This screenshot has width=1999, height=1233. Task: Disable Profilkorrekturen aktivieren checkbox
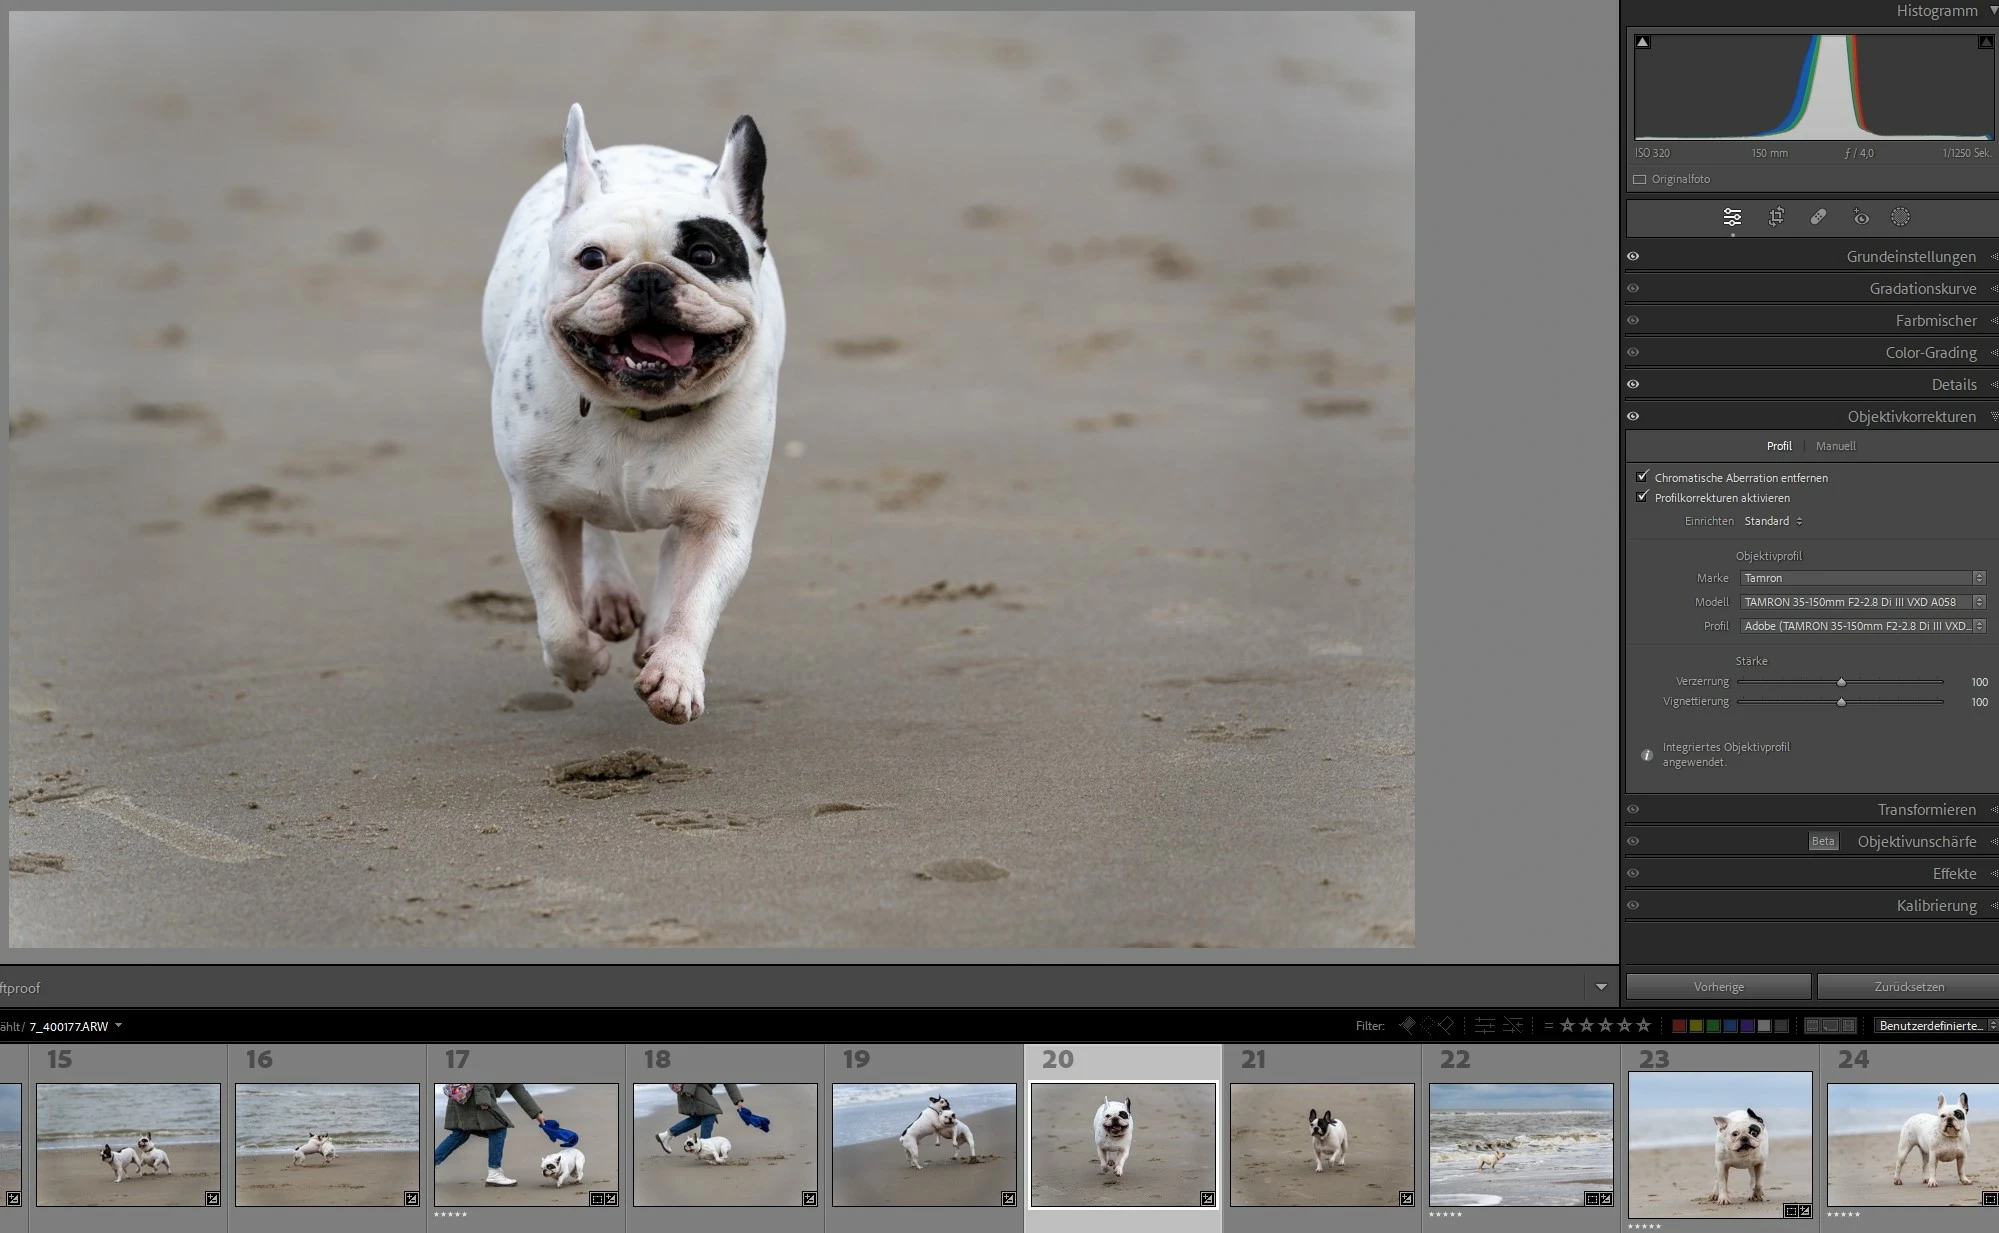click(x=1642, y=497)
